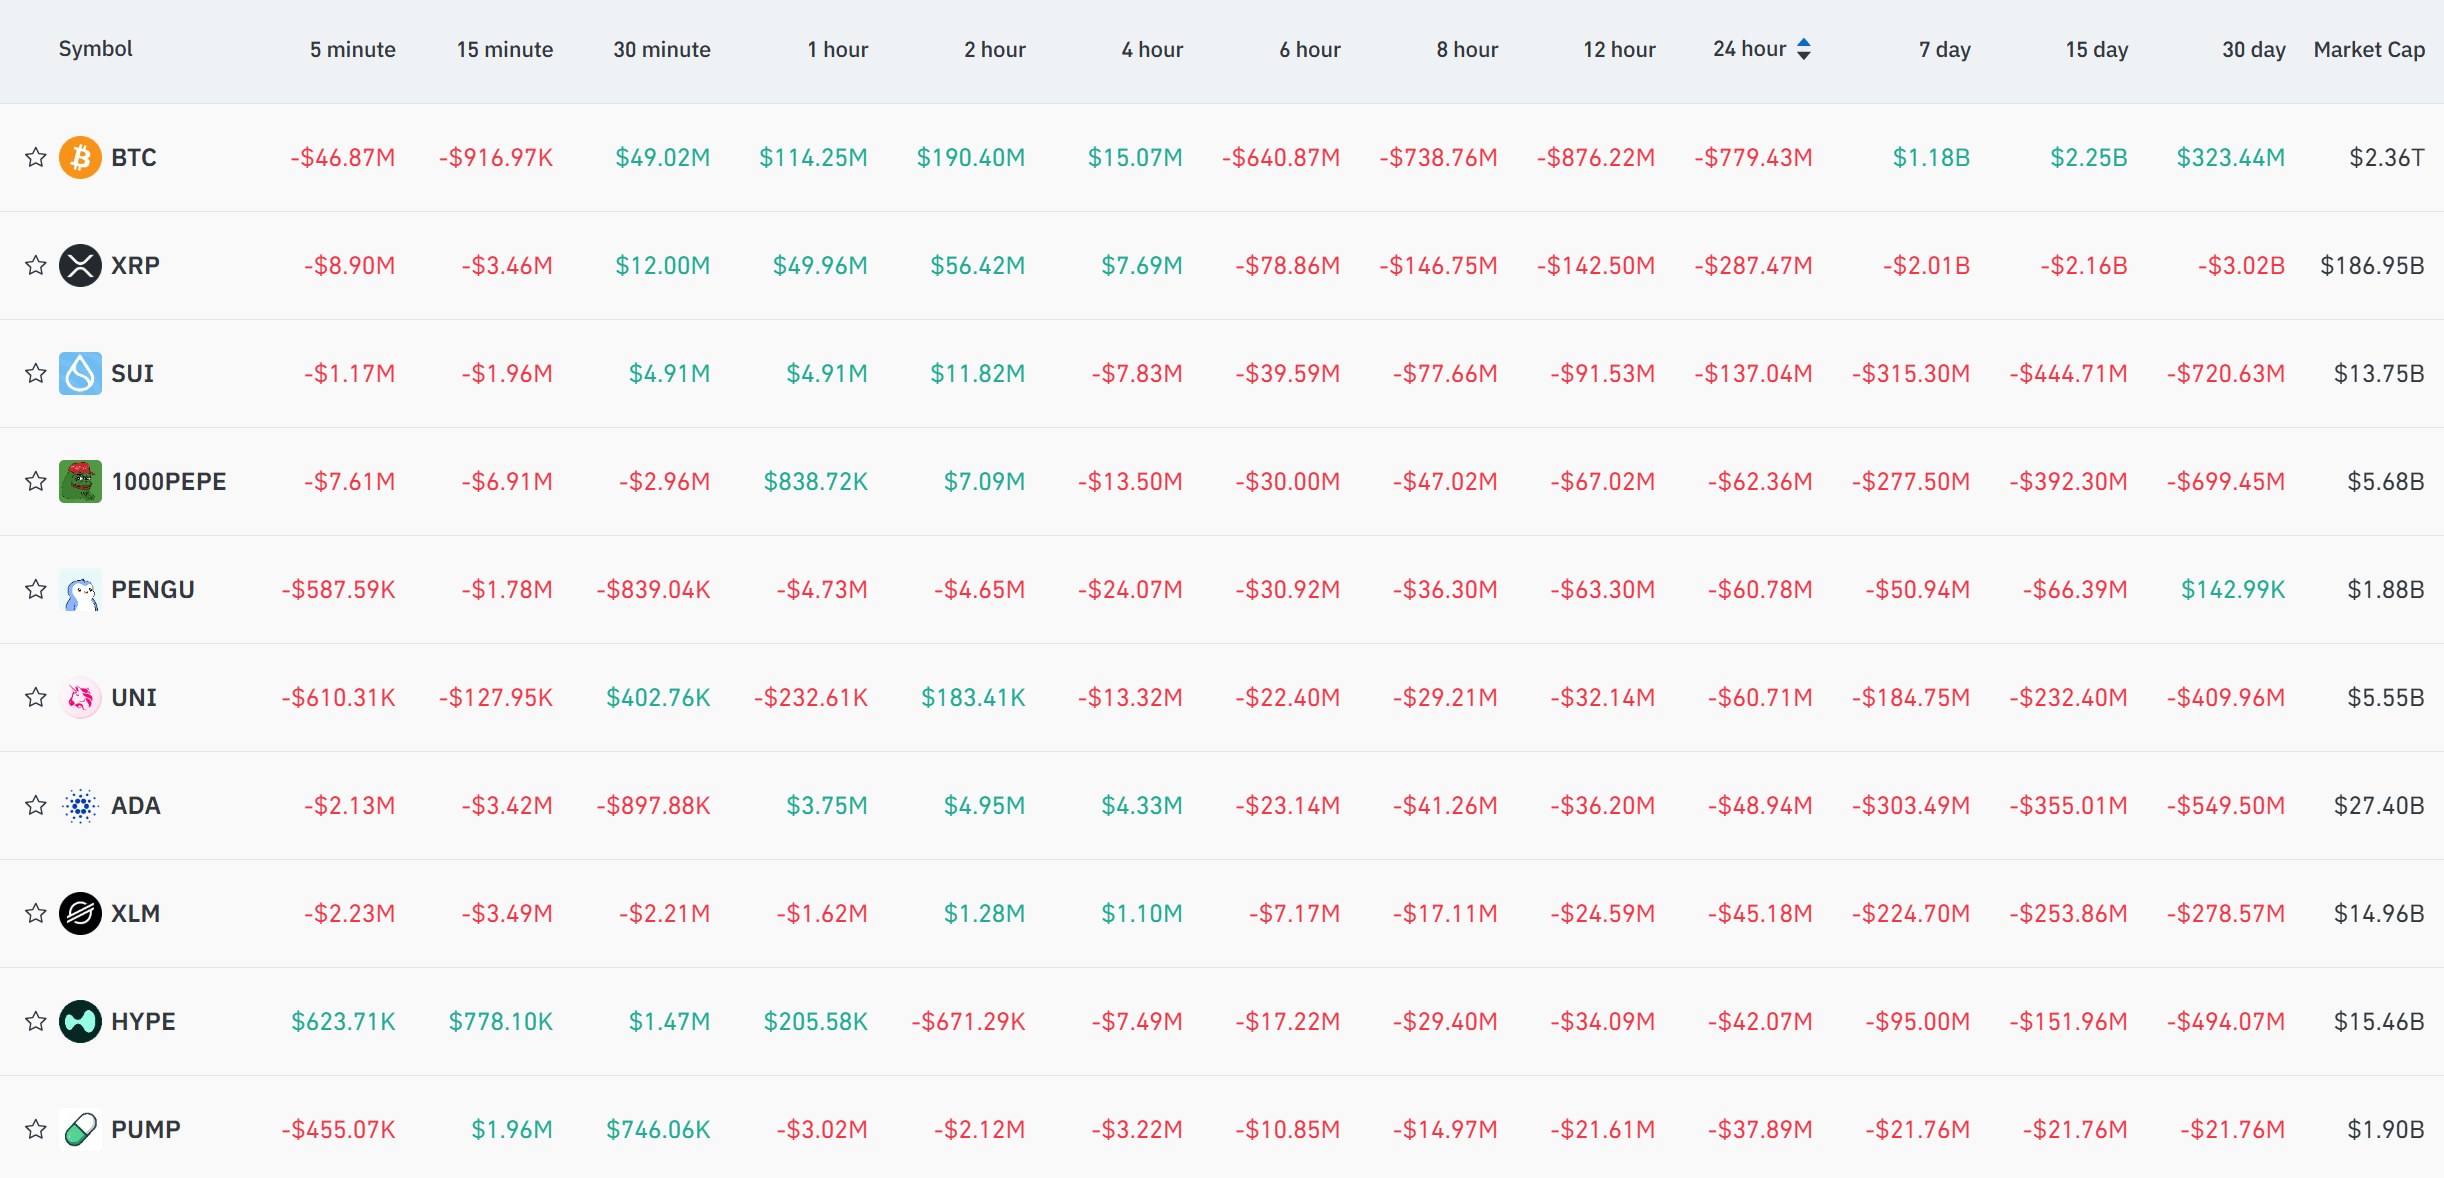Screen dimensions: 2444x1178
Task: Add XLM to favorites star
Action: pos(36,913)
